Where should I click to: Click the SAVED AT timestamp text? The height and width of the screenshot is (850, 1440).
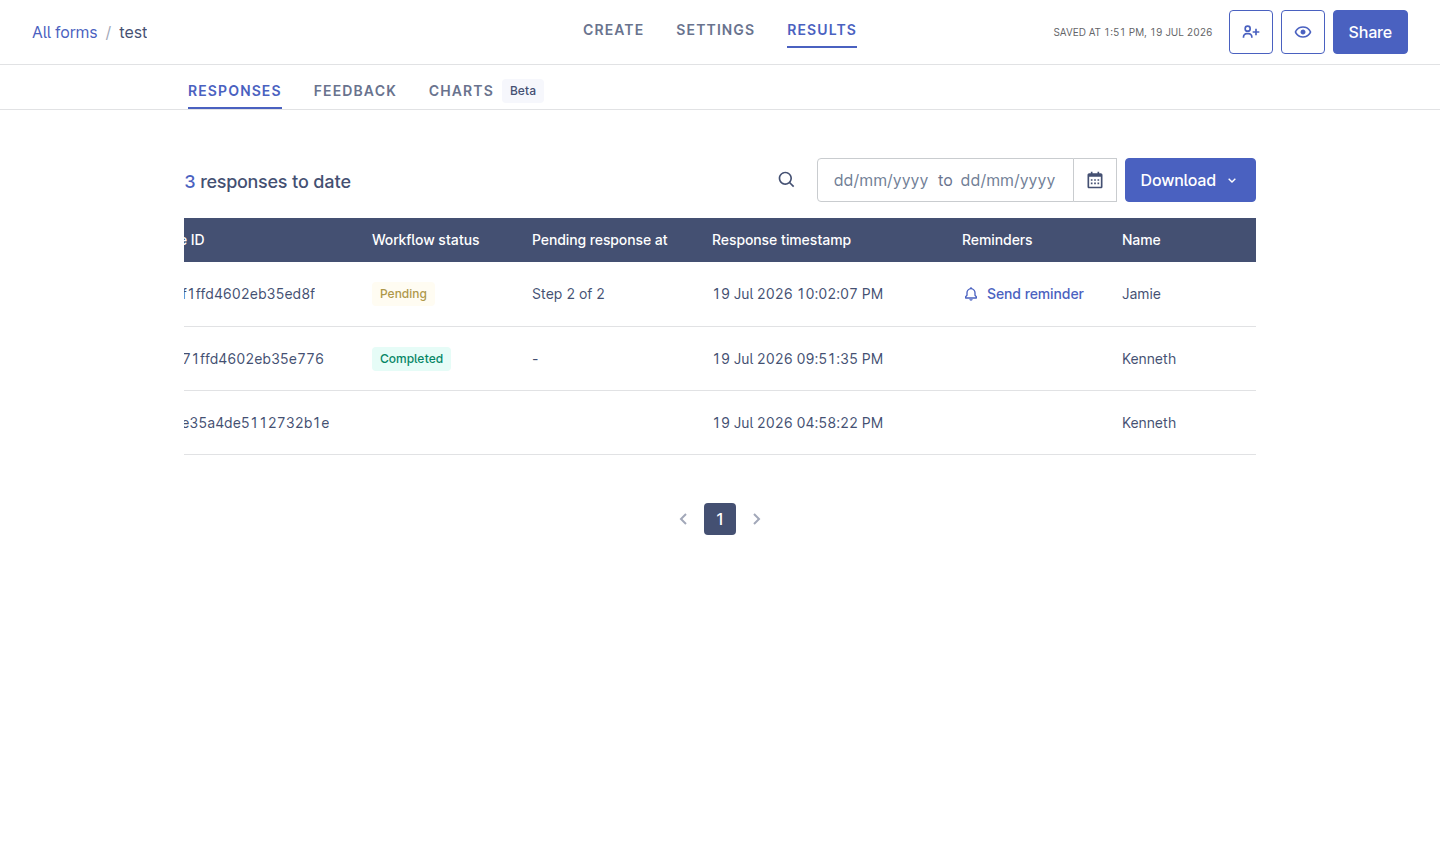pyautogui.click(x=1132, y=32)
